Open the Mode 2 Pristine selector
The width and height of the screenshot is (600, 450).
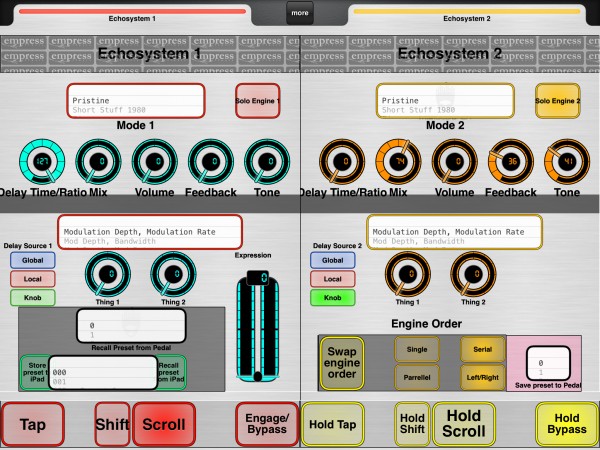pos(445,101)
